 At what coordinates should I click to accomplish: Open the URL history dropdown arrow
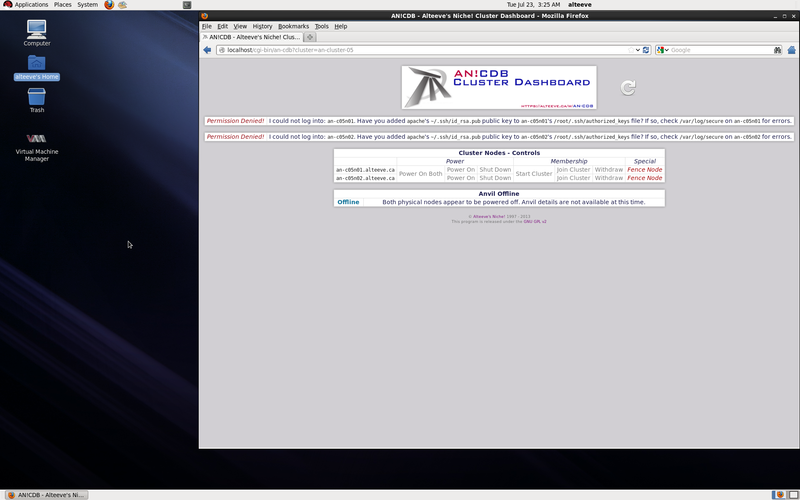pyautogui.click(x=638, y=50)
